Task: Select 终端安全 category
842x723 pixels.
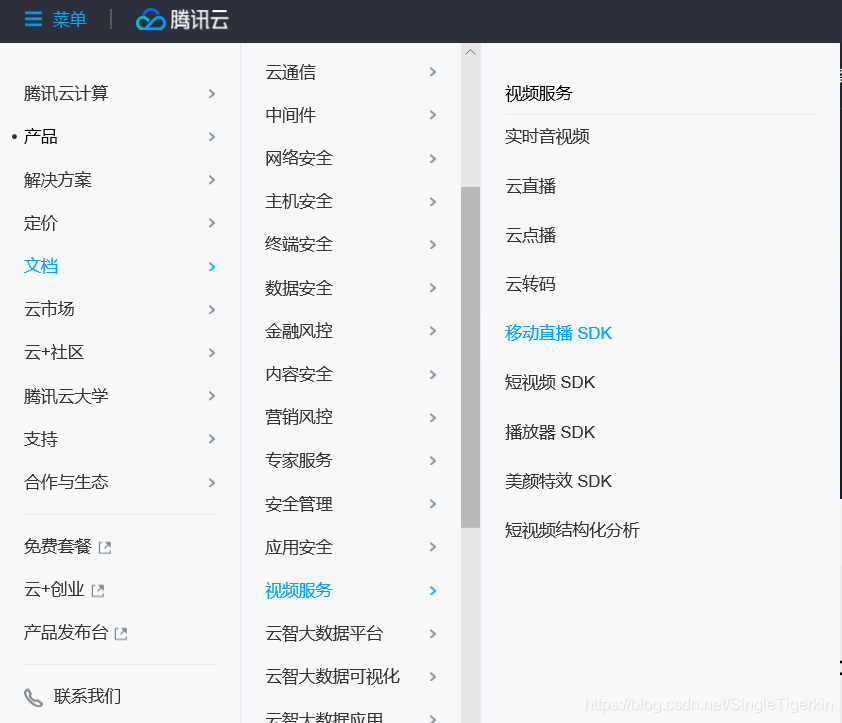Action: pos(299,244)
